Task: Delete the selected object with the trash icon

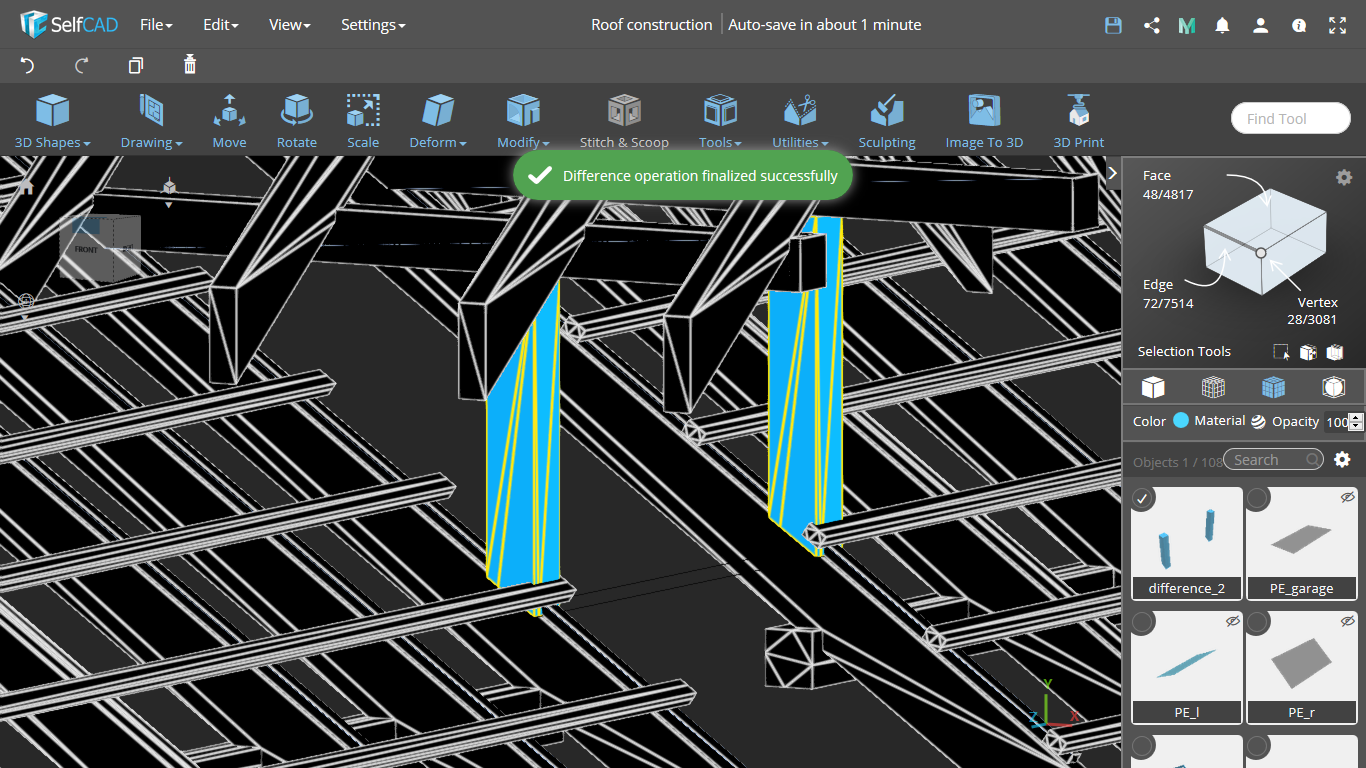Action: [190, 65]
